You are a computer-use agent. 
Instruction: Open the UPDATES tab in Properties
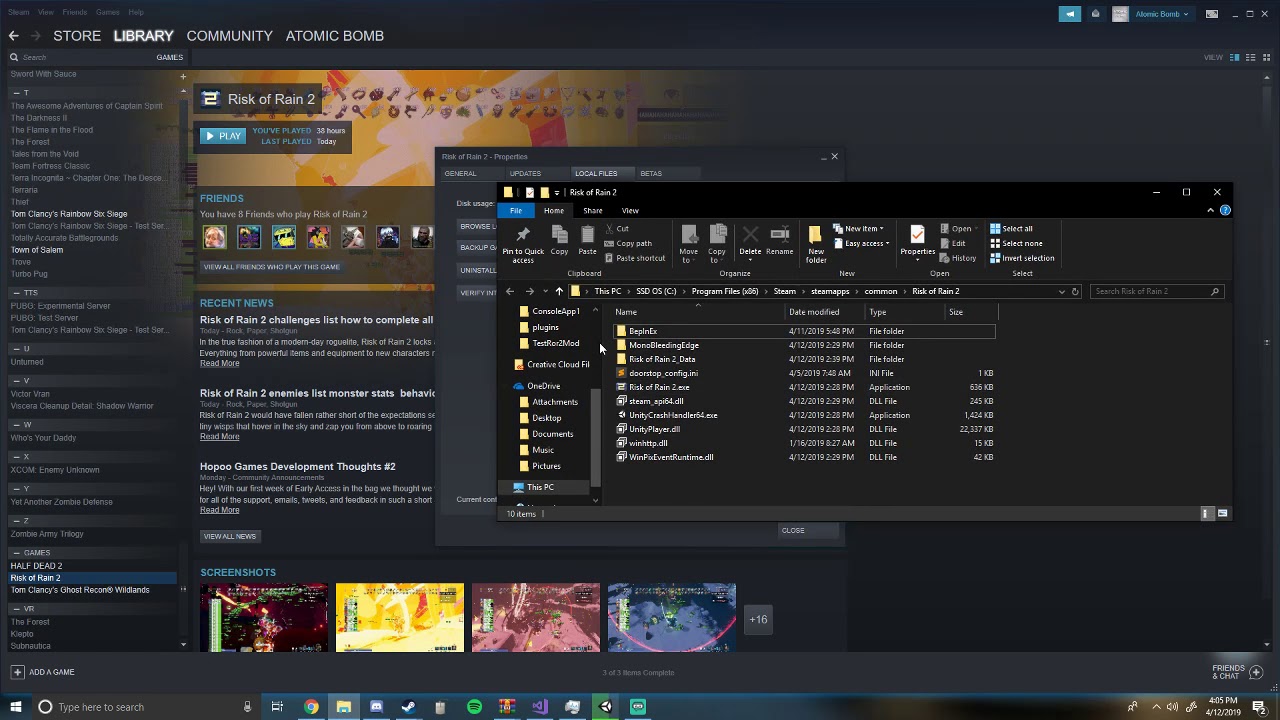(525, 173)
